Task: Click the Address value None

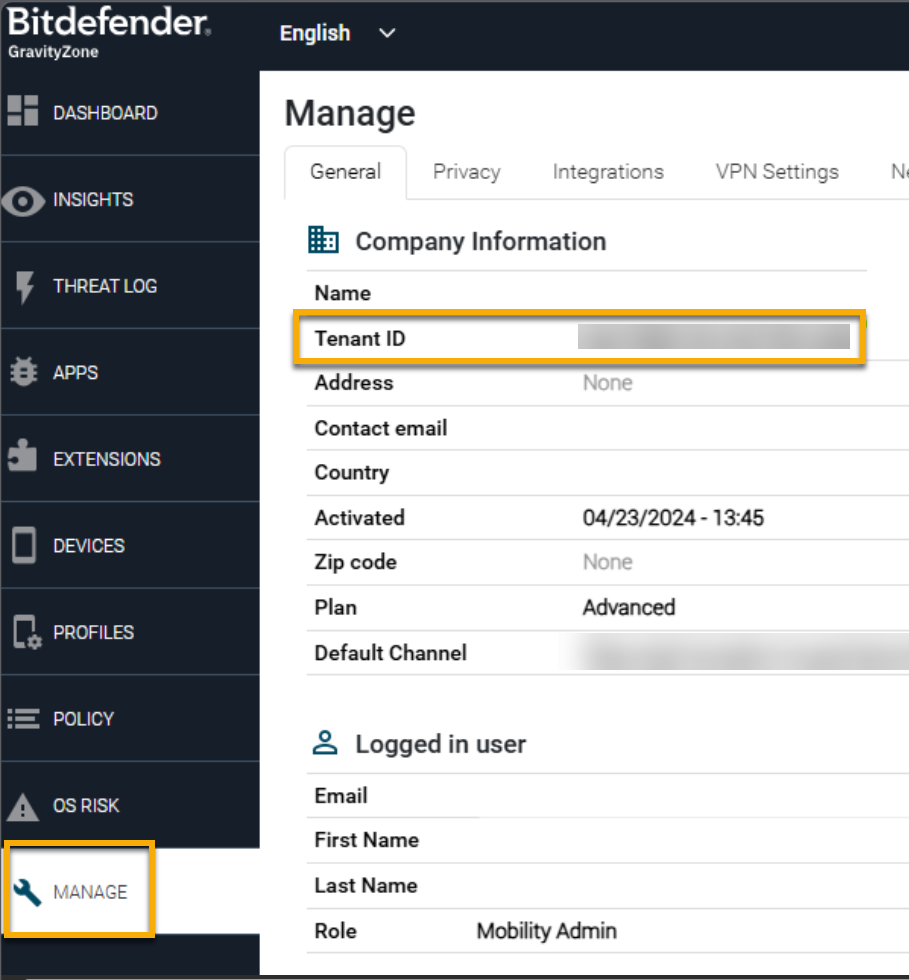Action: click(608, 382)
